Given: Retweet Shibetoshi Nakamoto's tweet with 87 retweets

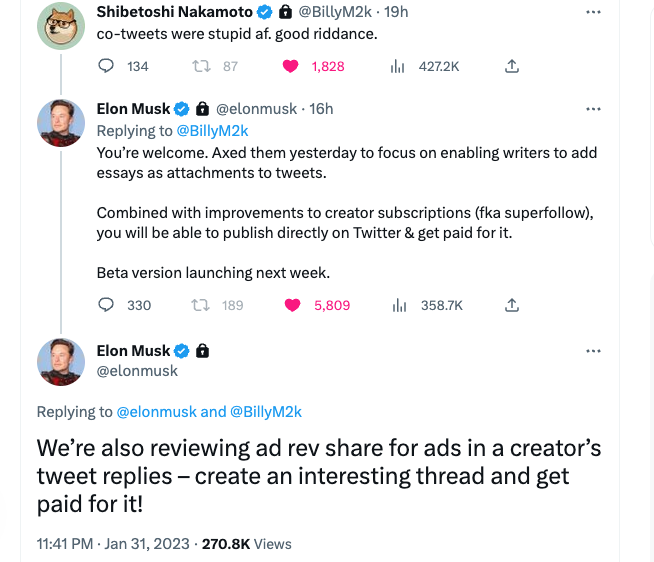Looking at the screenshot, I should [200, 66].
